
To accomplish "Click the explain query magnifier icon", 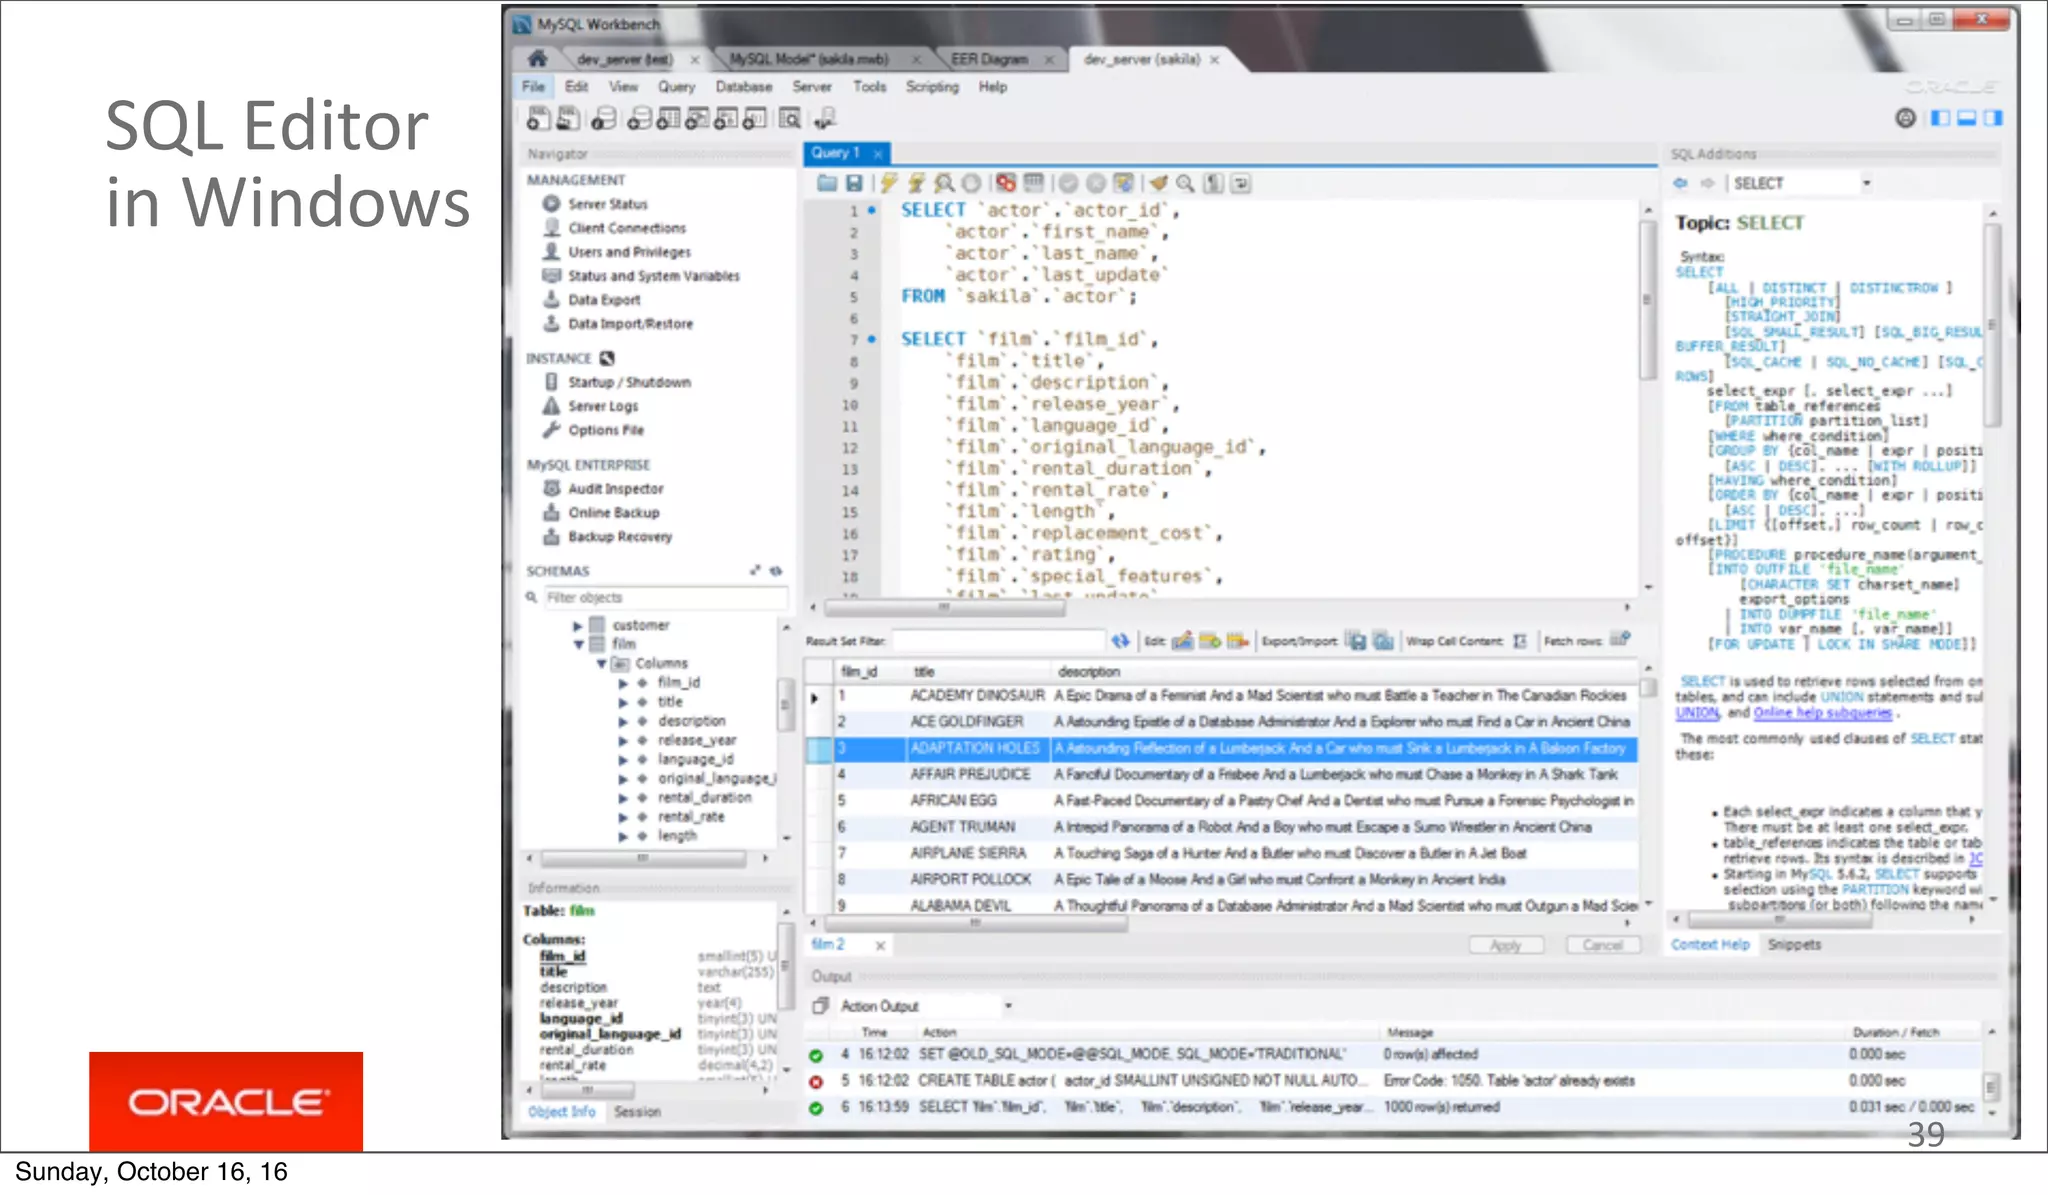I will click(944, 183).
